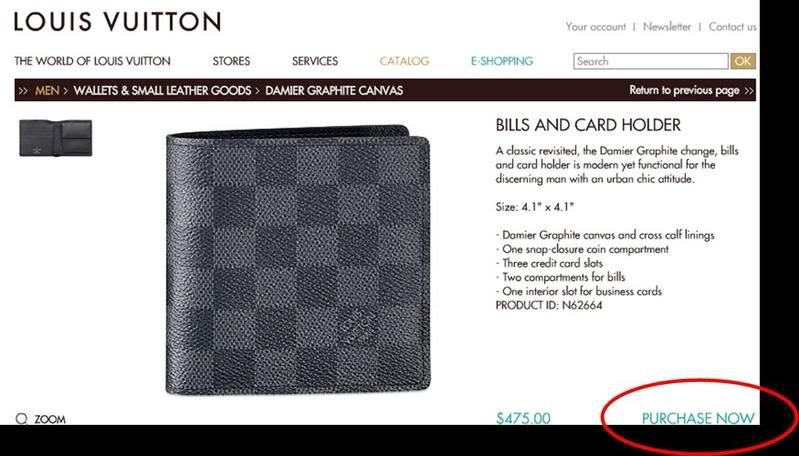
Task: Open the Your account link
Action: tap(596, 26)
